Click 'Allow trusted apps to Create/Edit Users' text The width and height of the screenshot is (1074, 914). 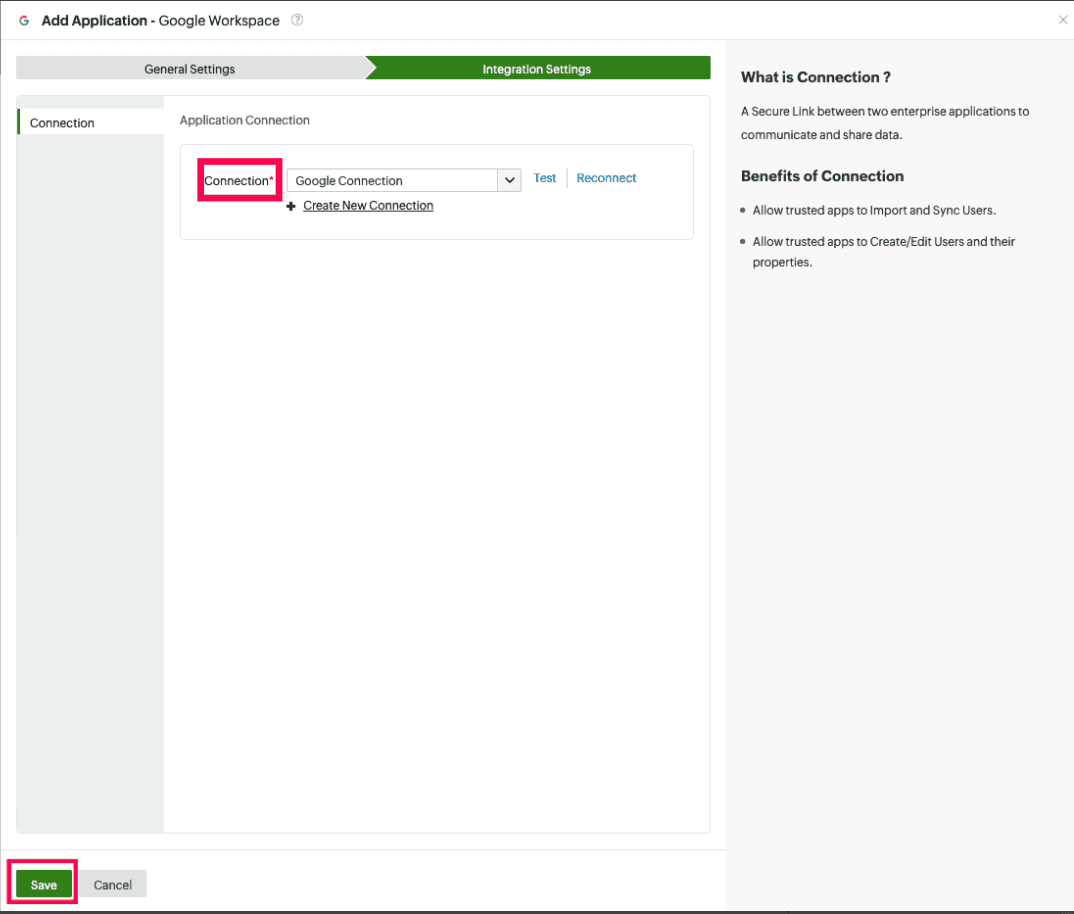pos(884,251)
